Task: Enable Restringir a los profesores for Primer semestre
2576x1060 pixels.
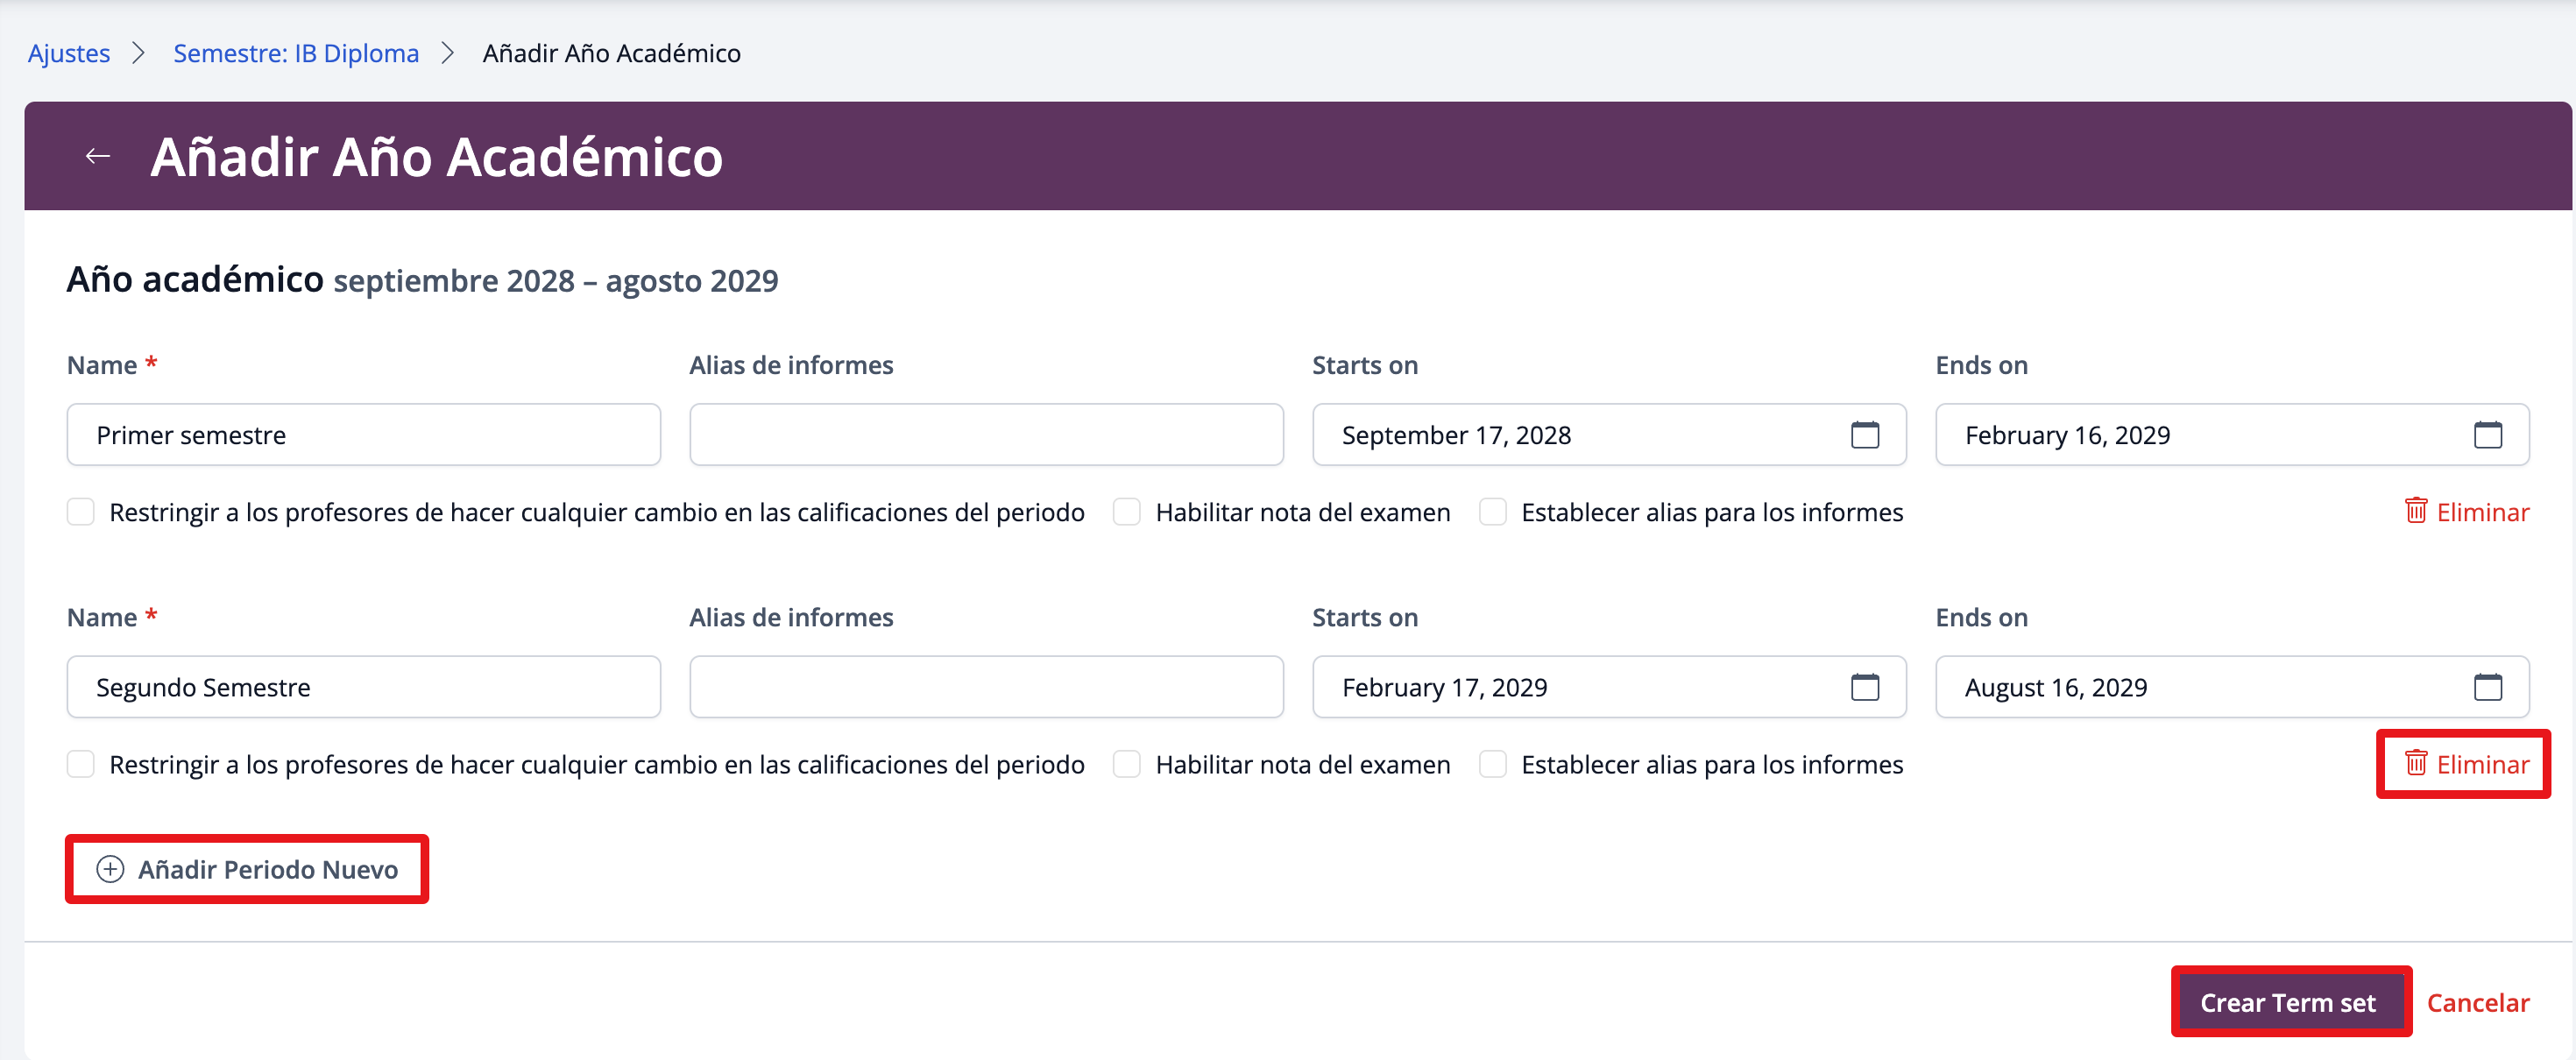Action: tap(81, 512)
